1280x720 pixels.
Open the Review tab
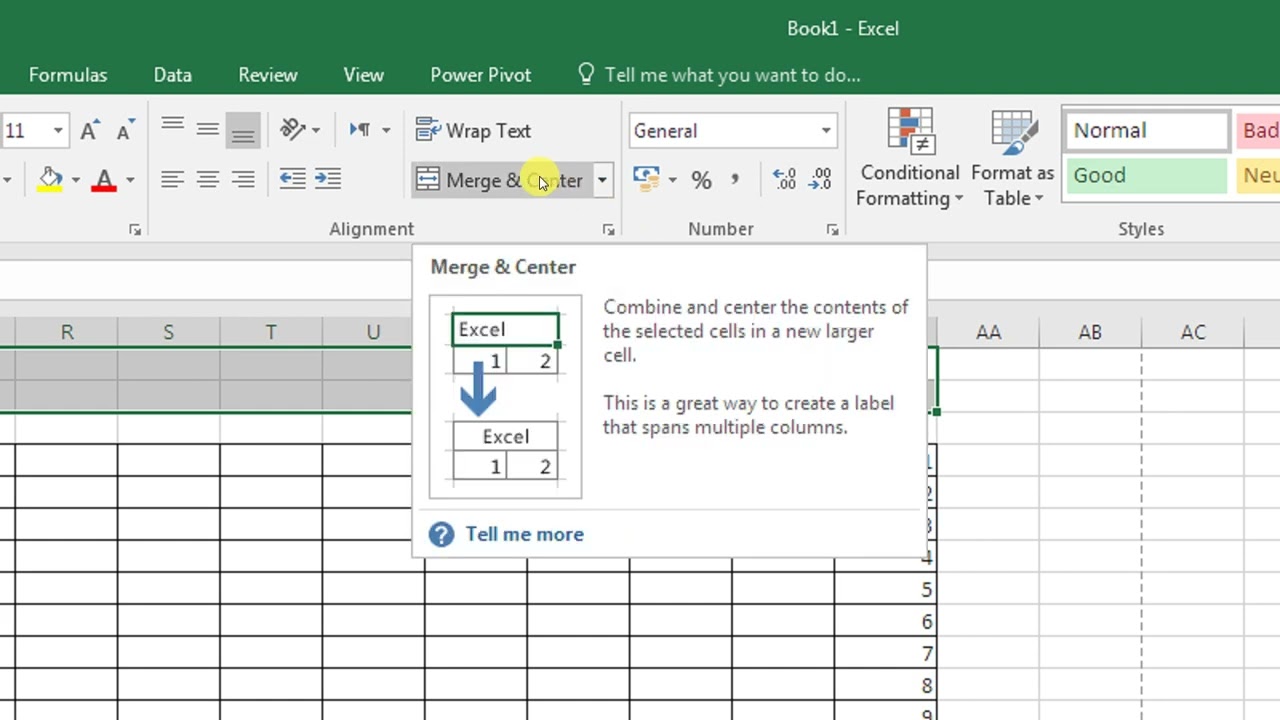(x=268, y=75)
